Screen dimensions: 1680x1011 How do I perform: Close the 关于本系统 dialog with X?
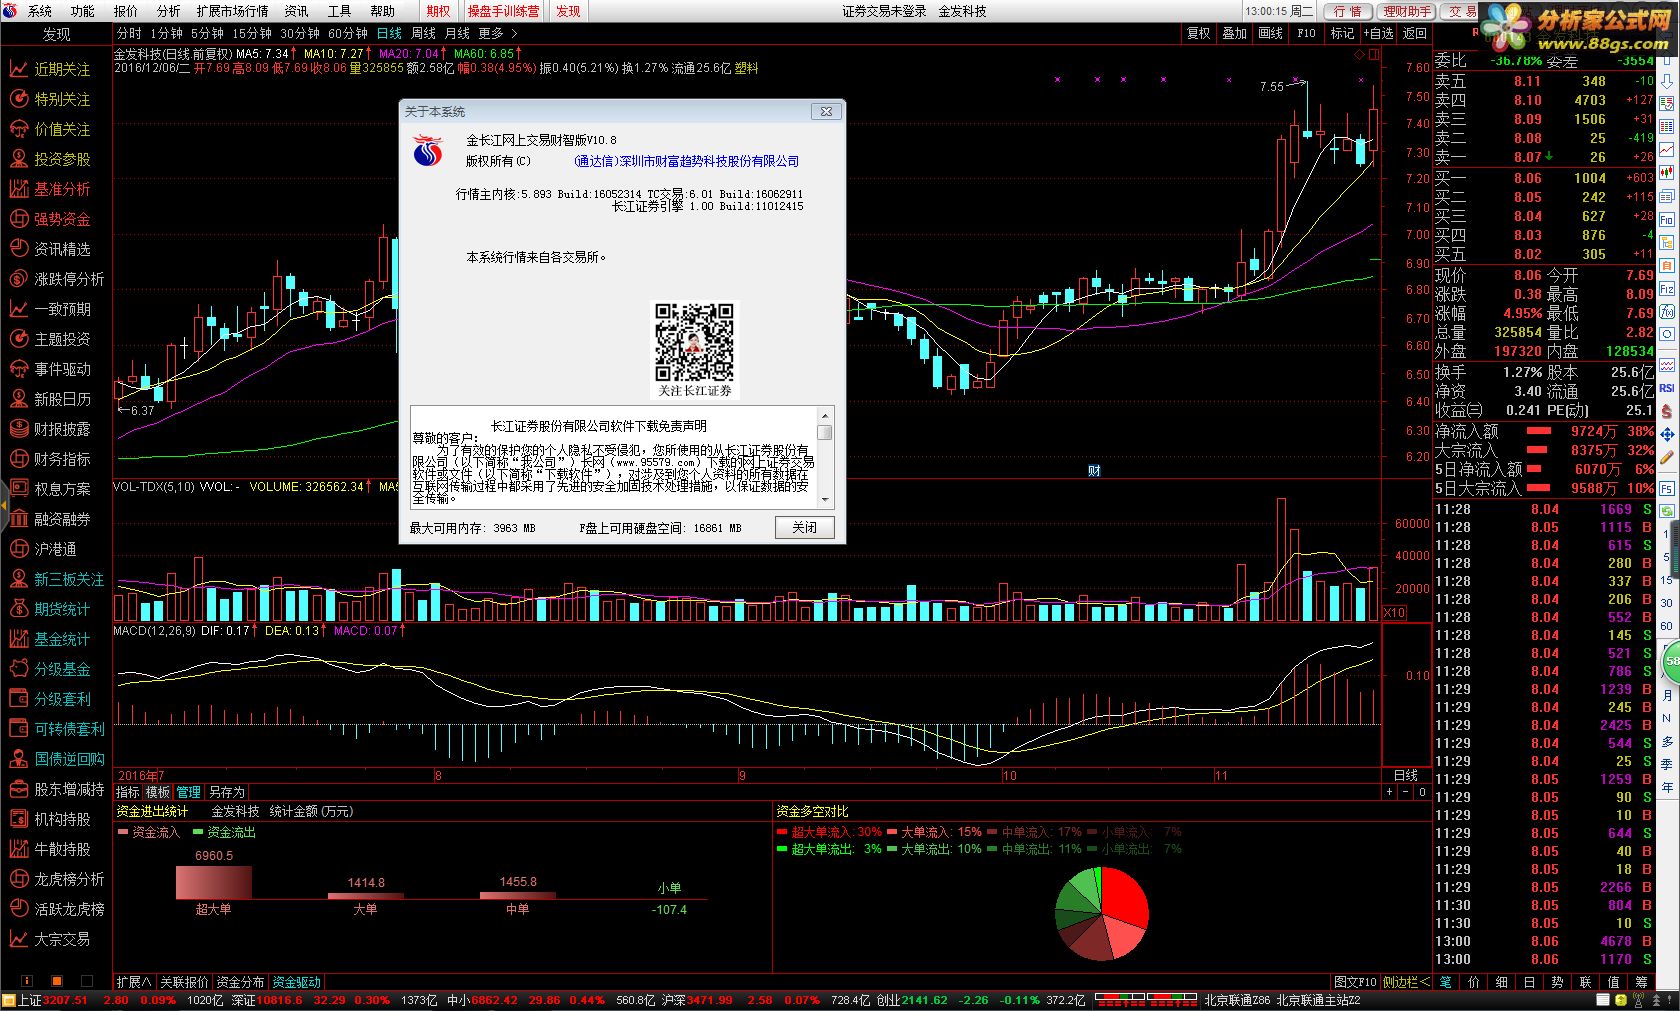click(x=826, y=111)
